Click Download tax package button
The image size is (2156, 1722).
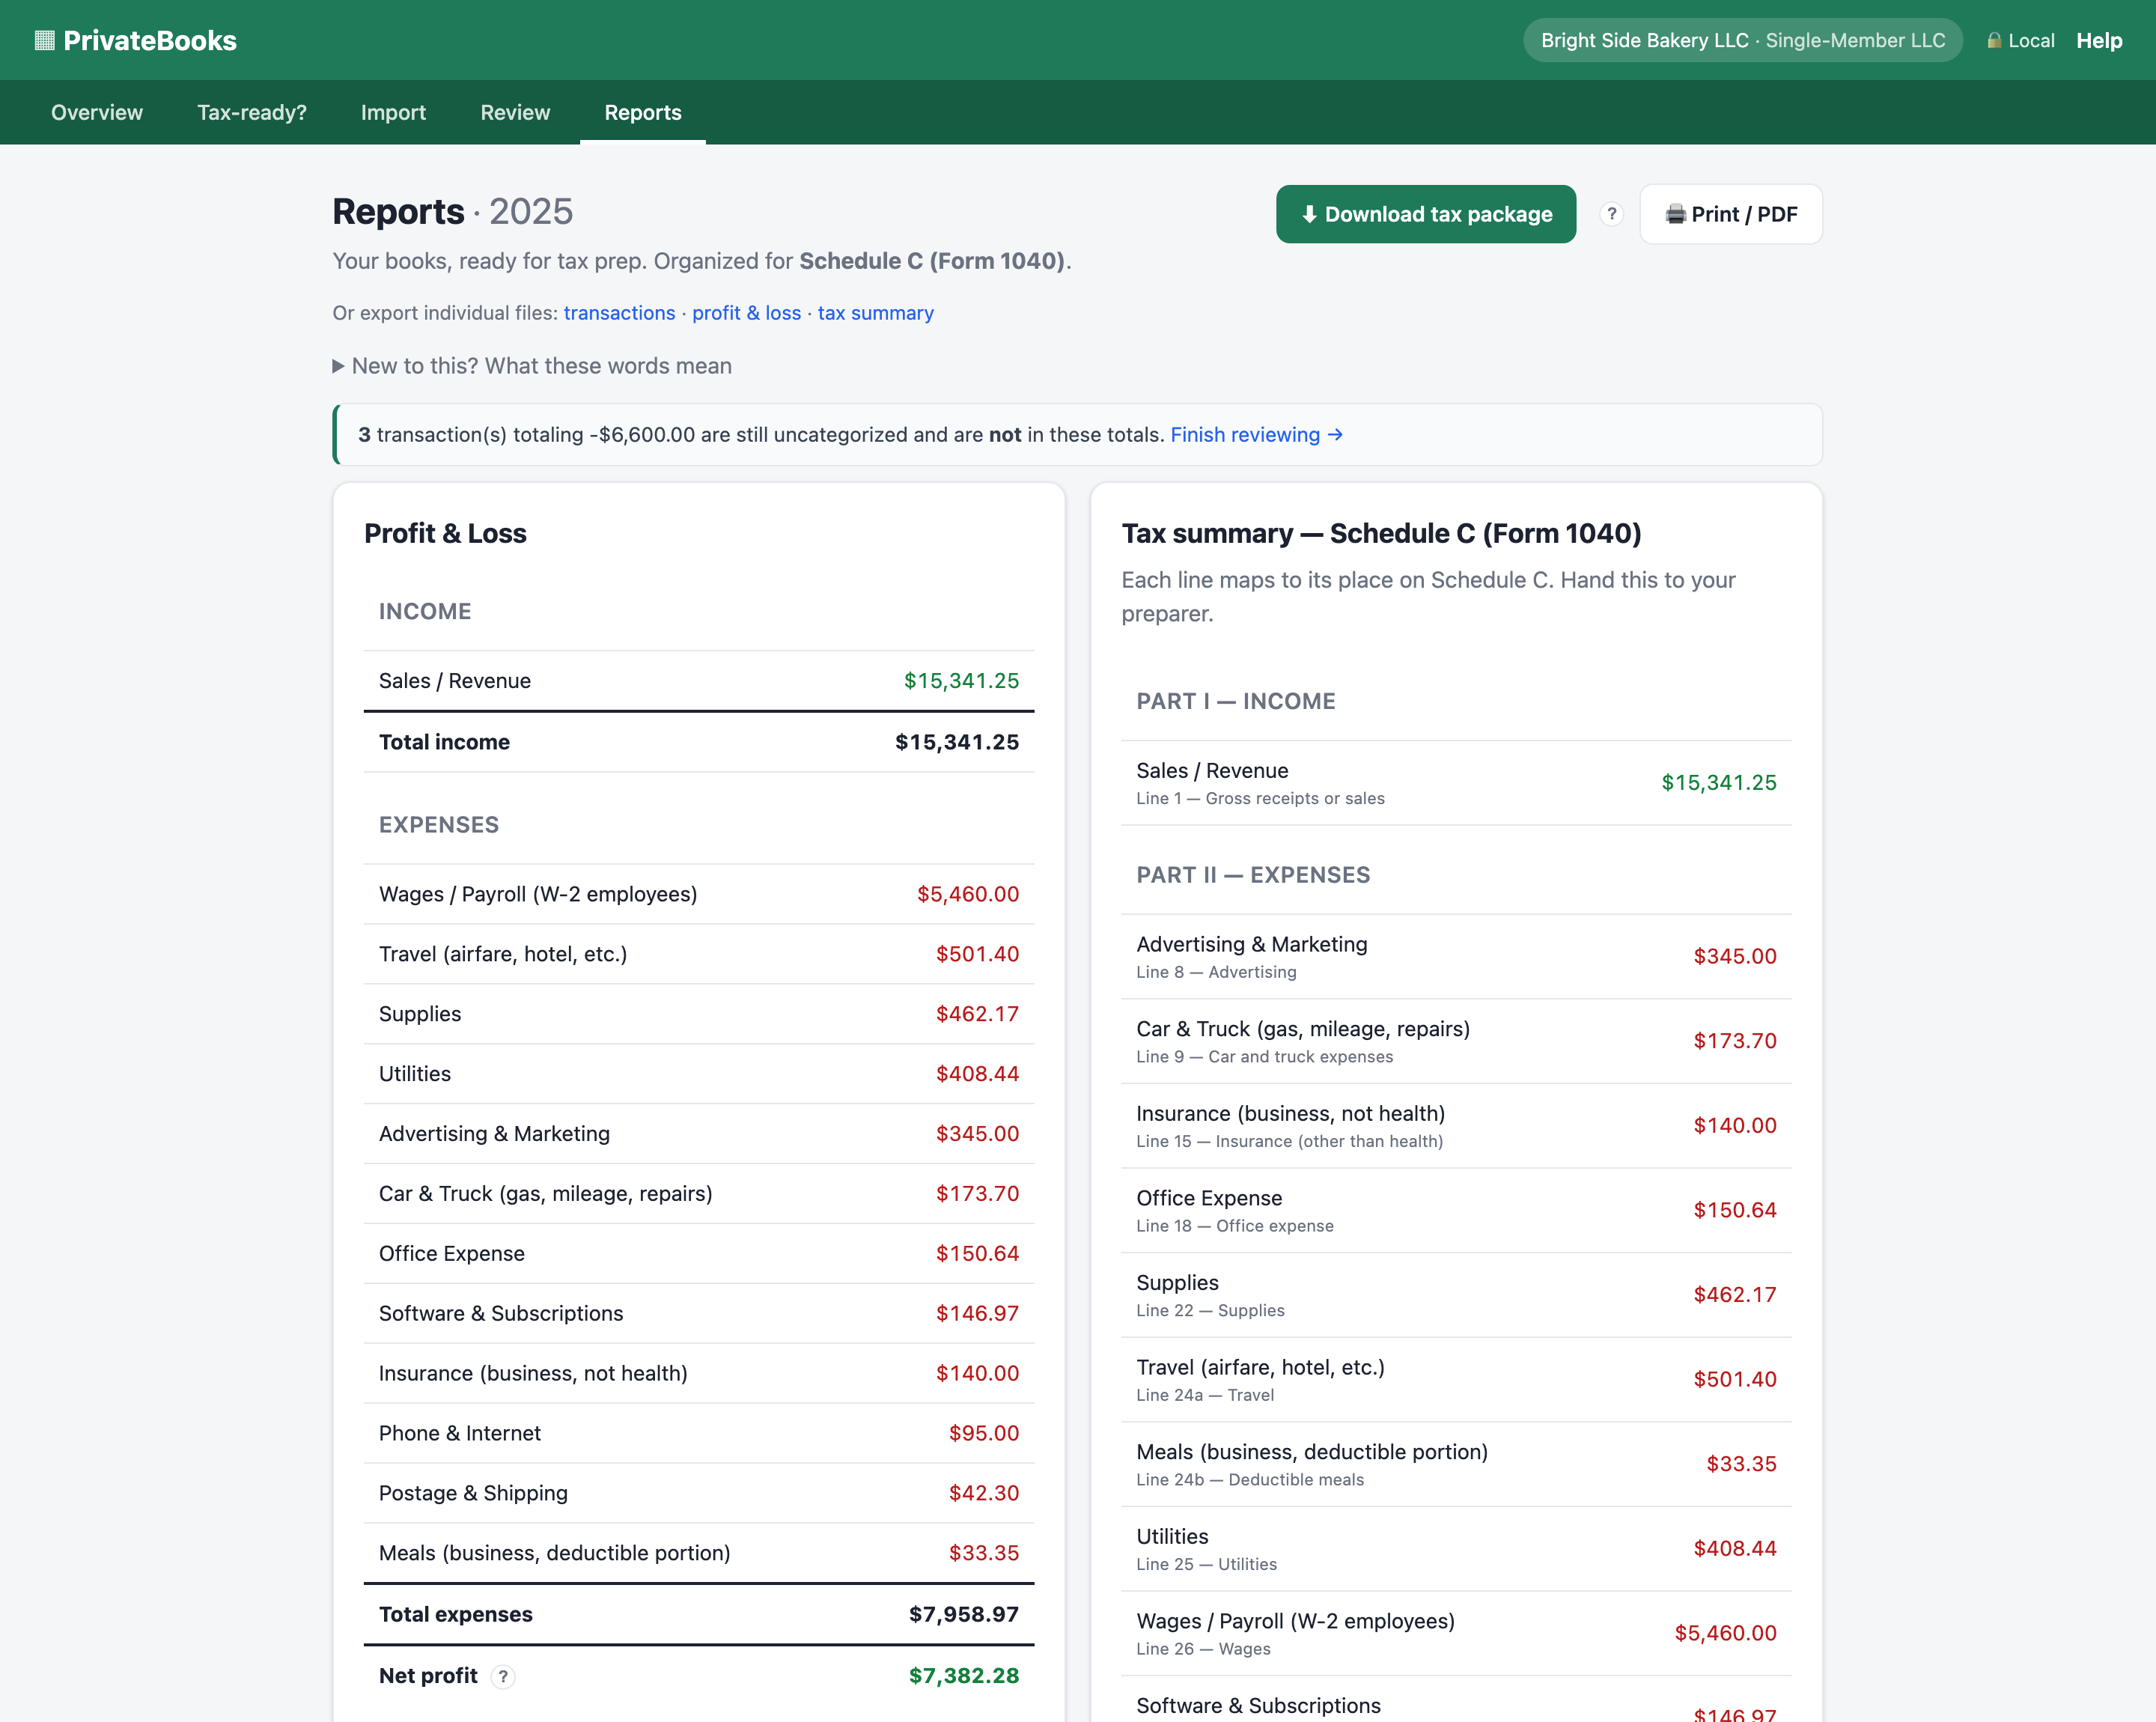click(x=1426, y=214)
